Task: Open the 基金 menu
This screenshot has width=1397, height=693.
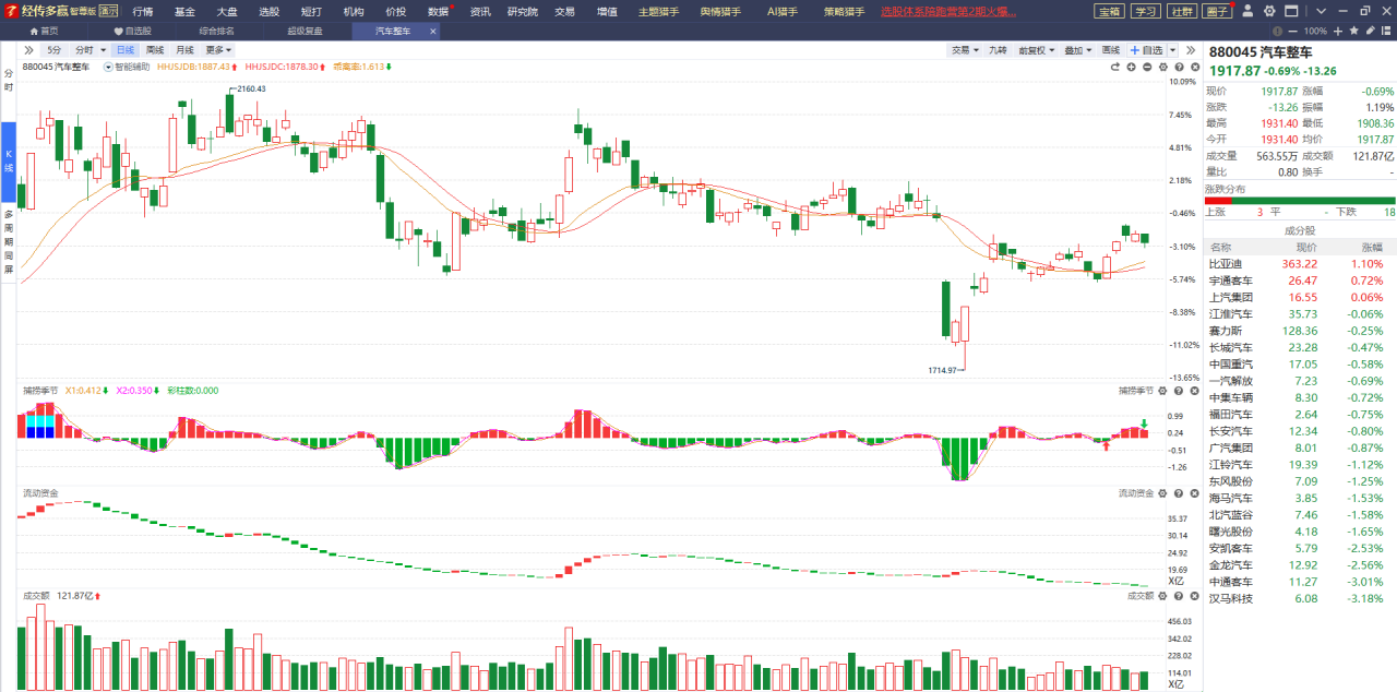Action: tap(185, 11)
